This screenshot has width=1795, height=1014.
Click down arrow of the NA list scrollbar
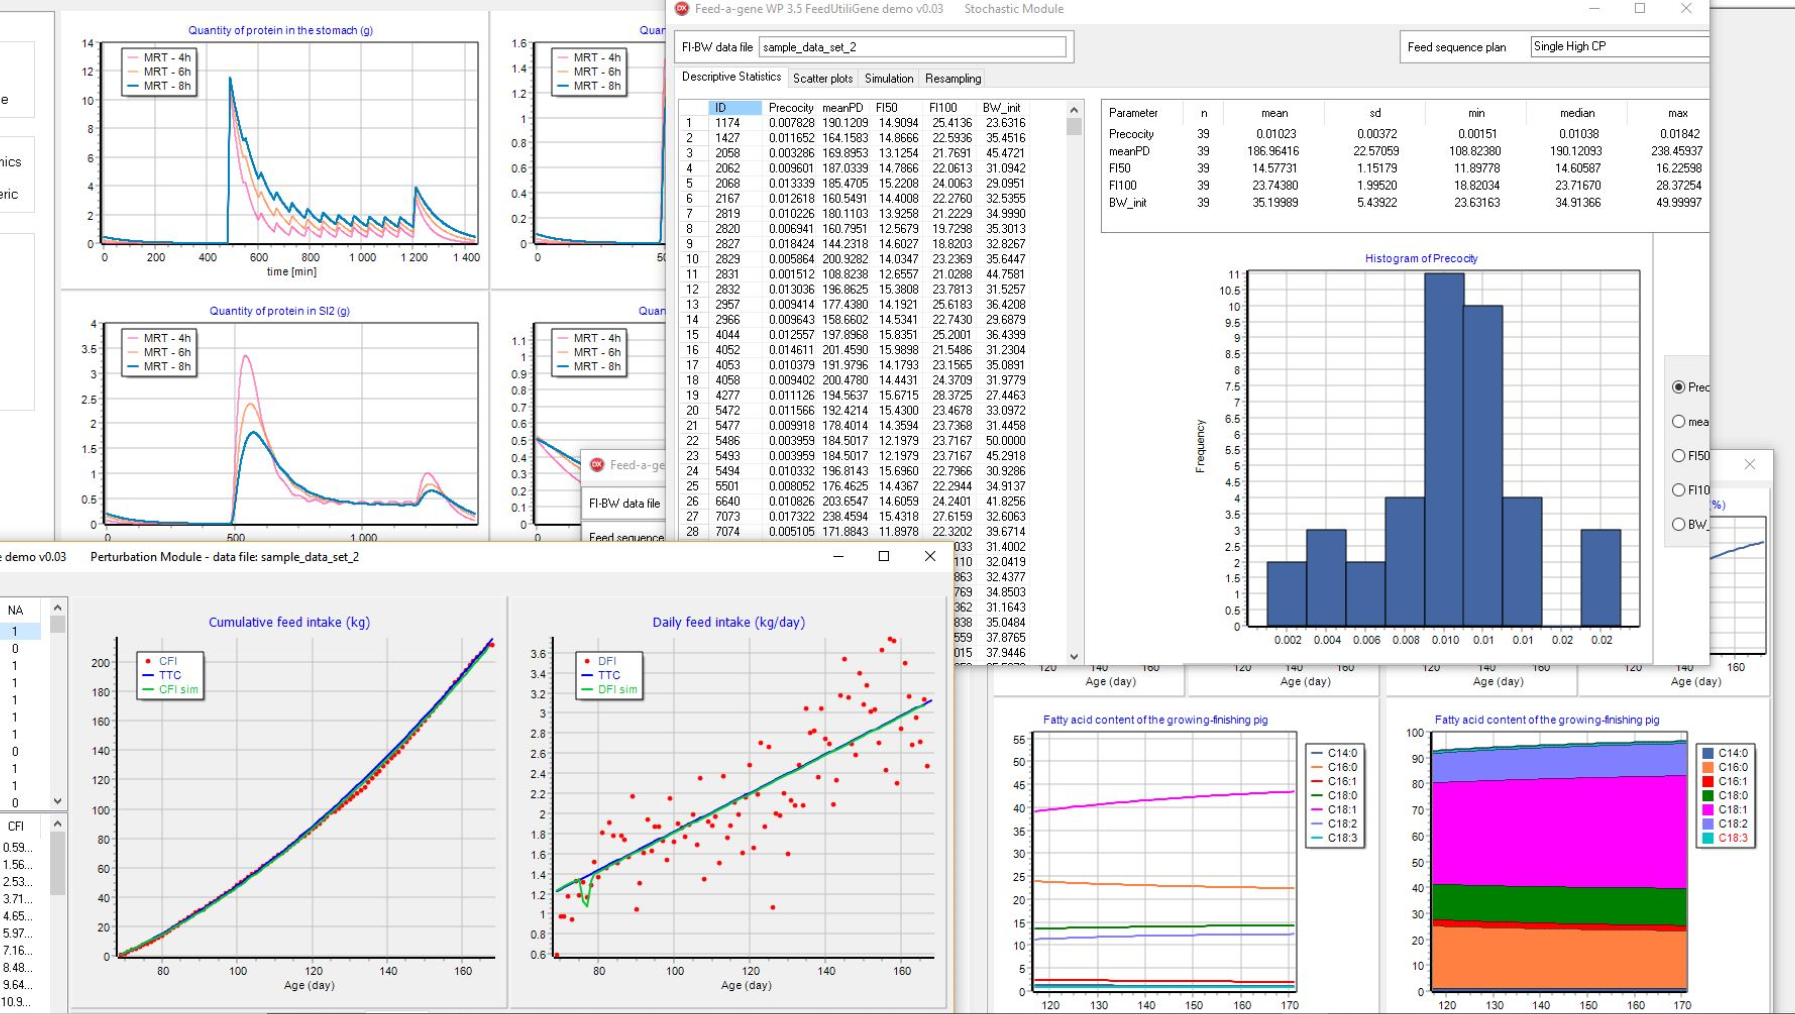click(x=57, y=801)
